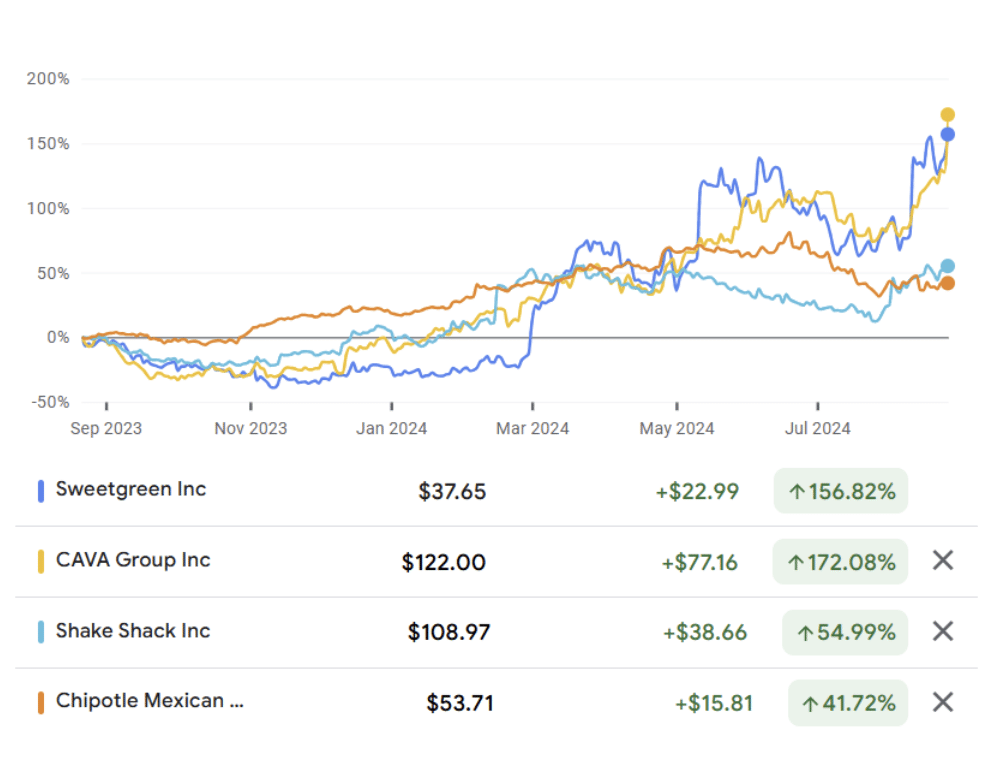Screen dimensions: 996x770
Task: Click the Shake Shack light-blue color marker
Action: click(x=41, y=632)
